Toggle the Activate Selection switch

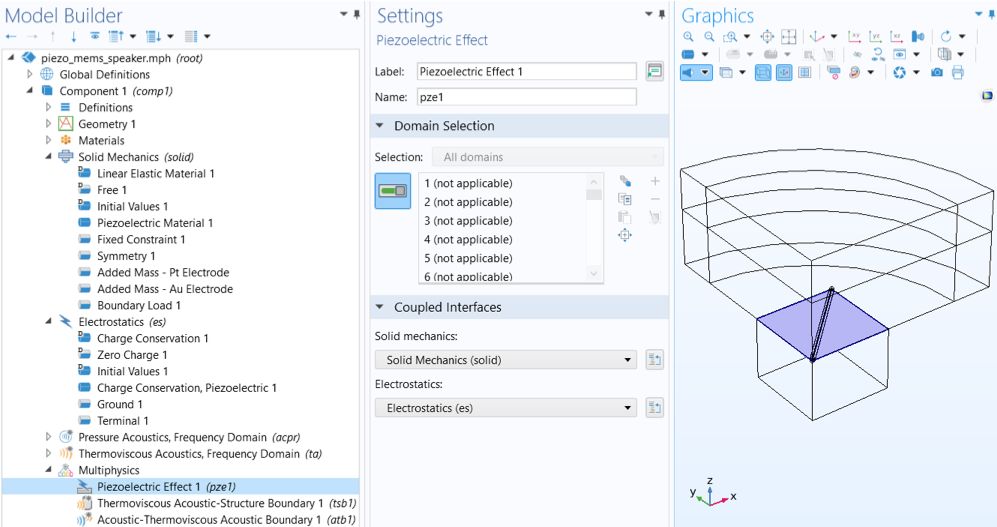click(392, 191)
